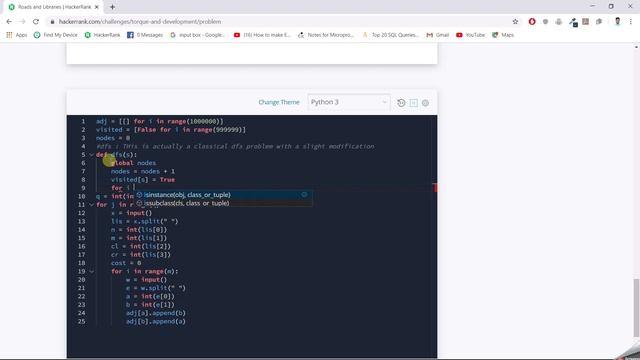This screenshot has height=360, width=640.
Task: Open Maps bookmark
Action: click(503, 35)
